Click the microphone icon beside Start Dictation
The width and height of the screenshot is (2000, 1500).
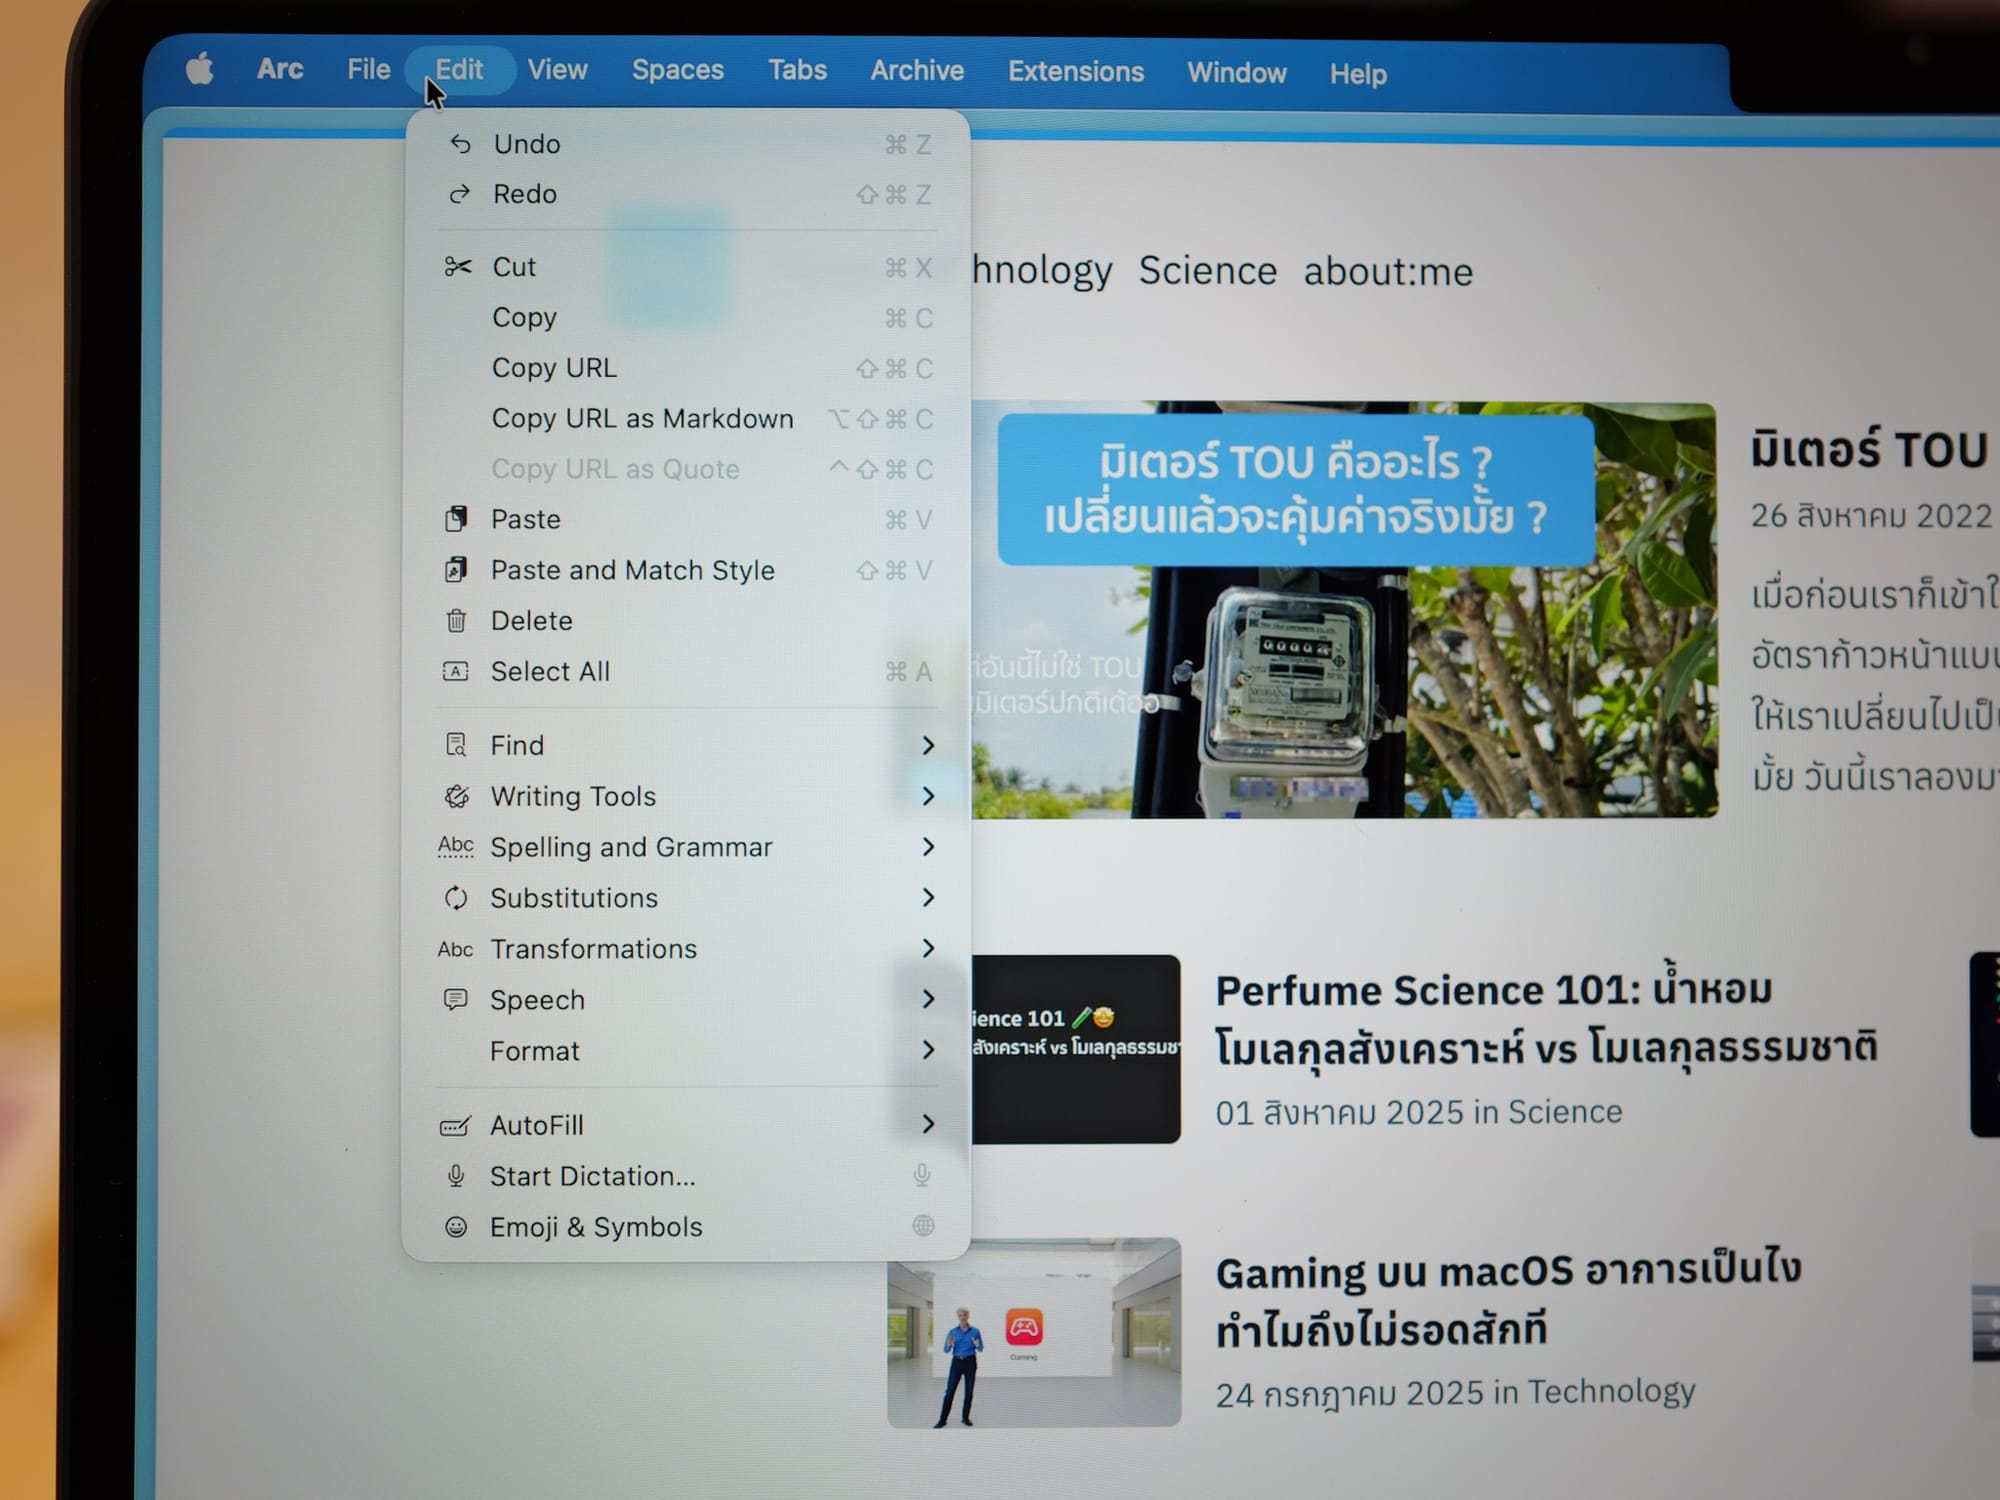456,1176
